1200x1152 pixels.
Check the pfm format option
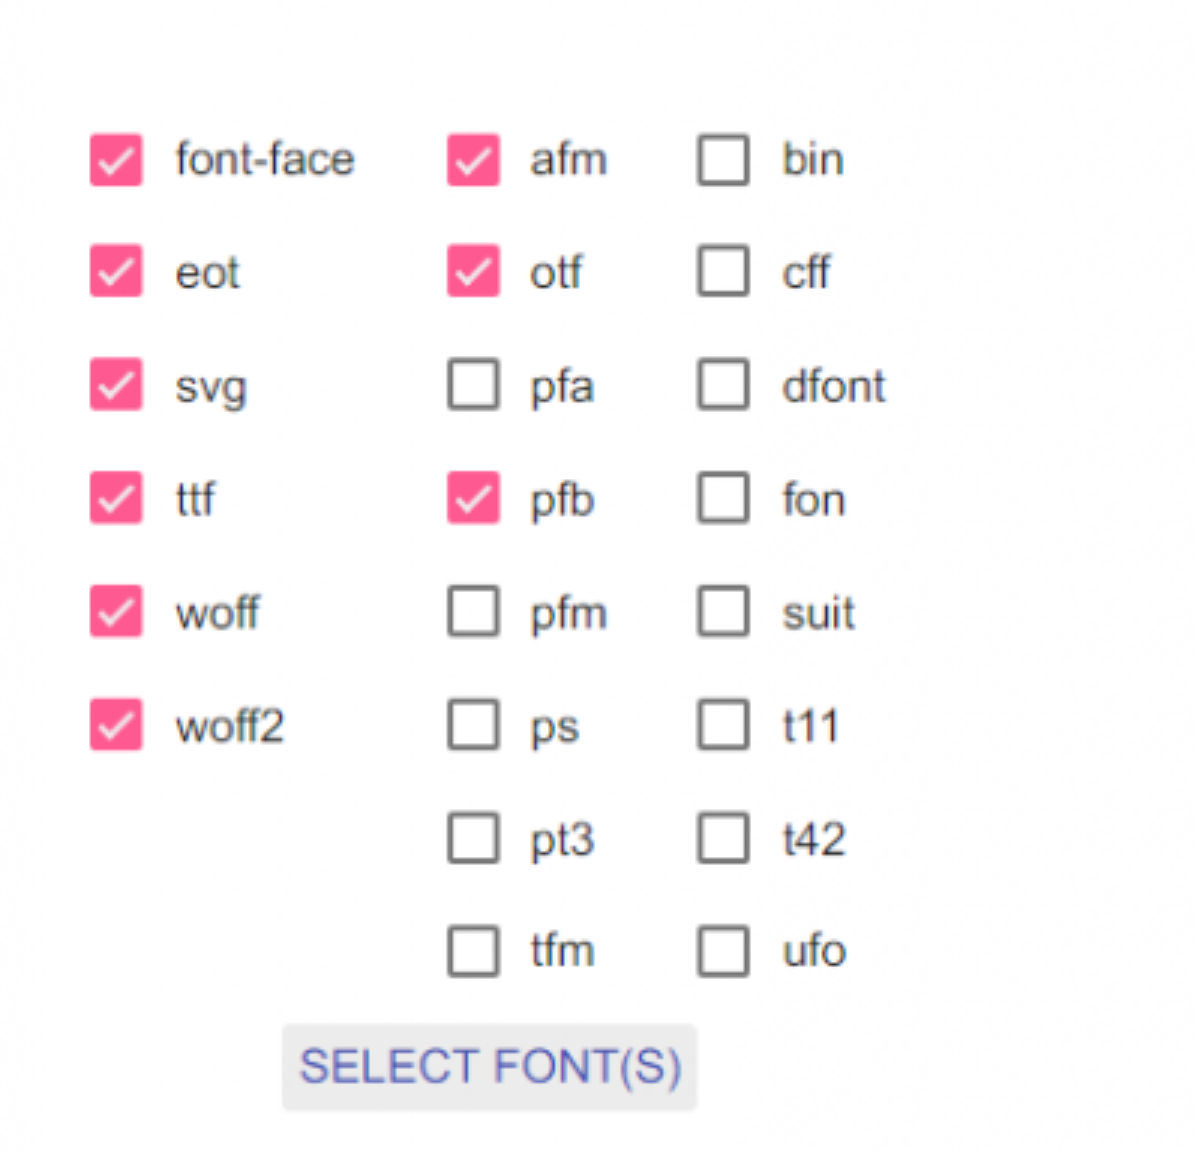pos(473,611)
